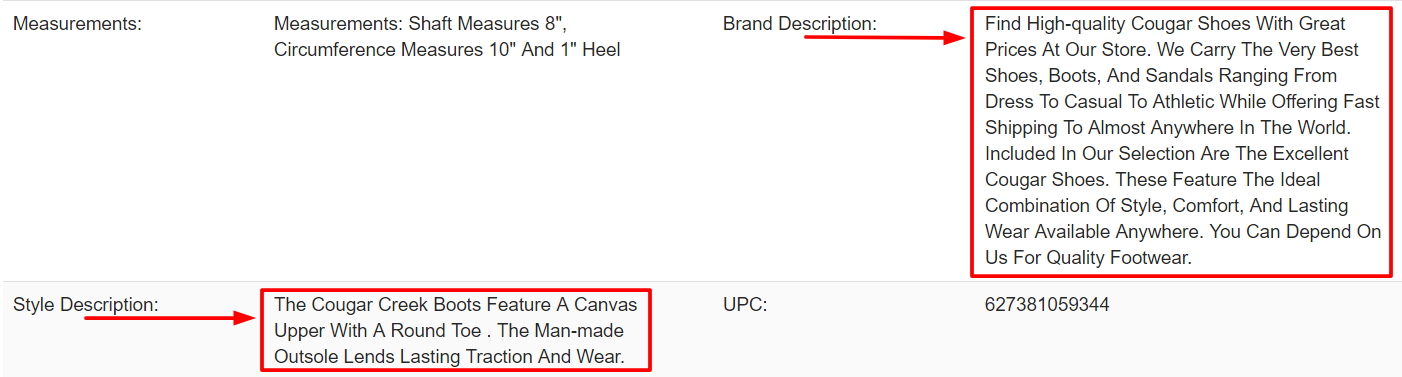Click 'Included In Our Selection Are The Excellent'
Viewport: 1402px width, 377px height.
[x=1167, y=154]
